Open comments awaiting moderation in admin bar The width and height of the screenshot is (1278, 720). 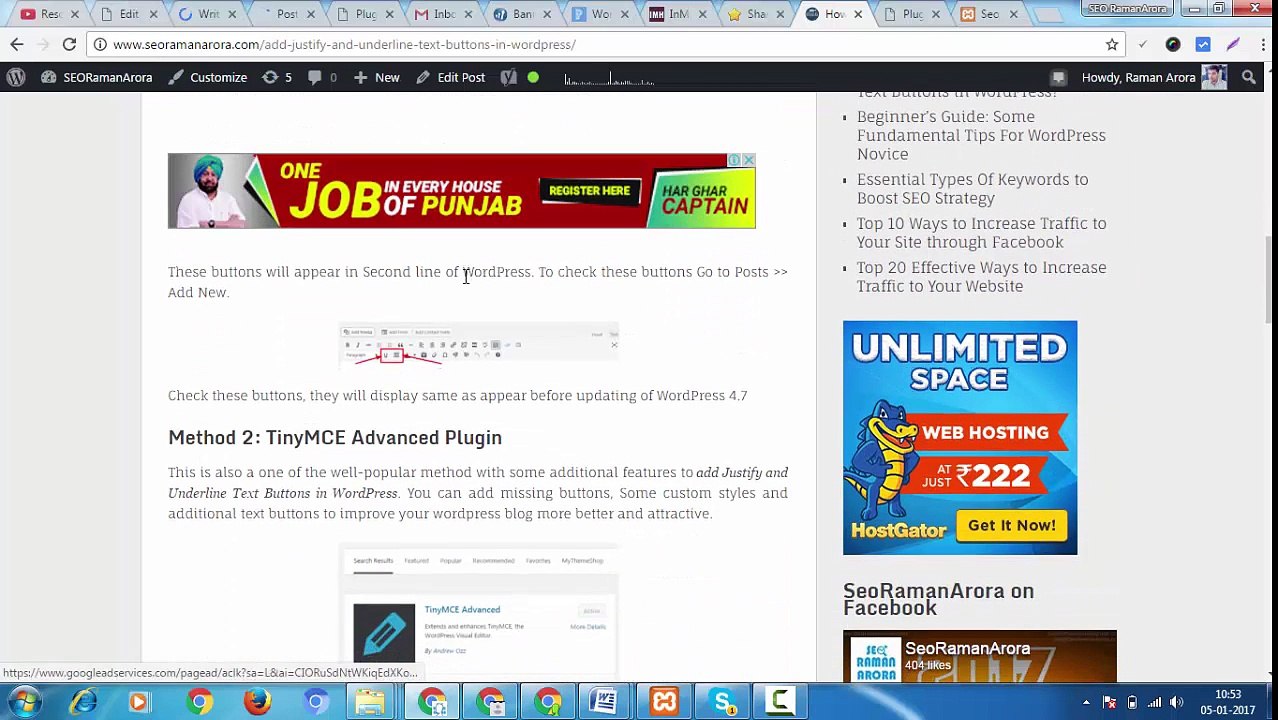(321, 77)
